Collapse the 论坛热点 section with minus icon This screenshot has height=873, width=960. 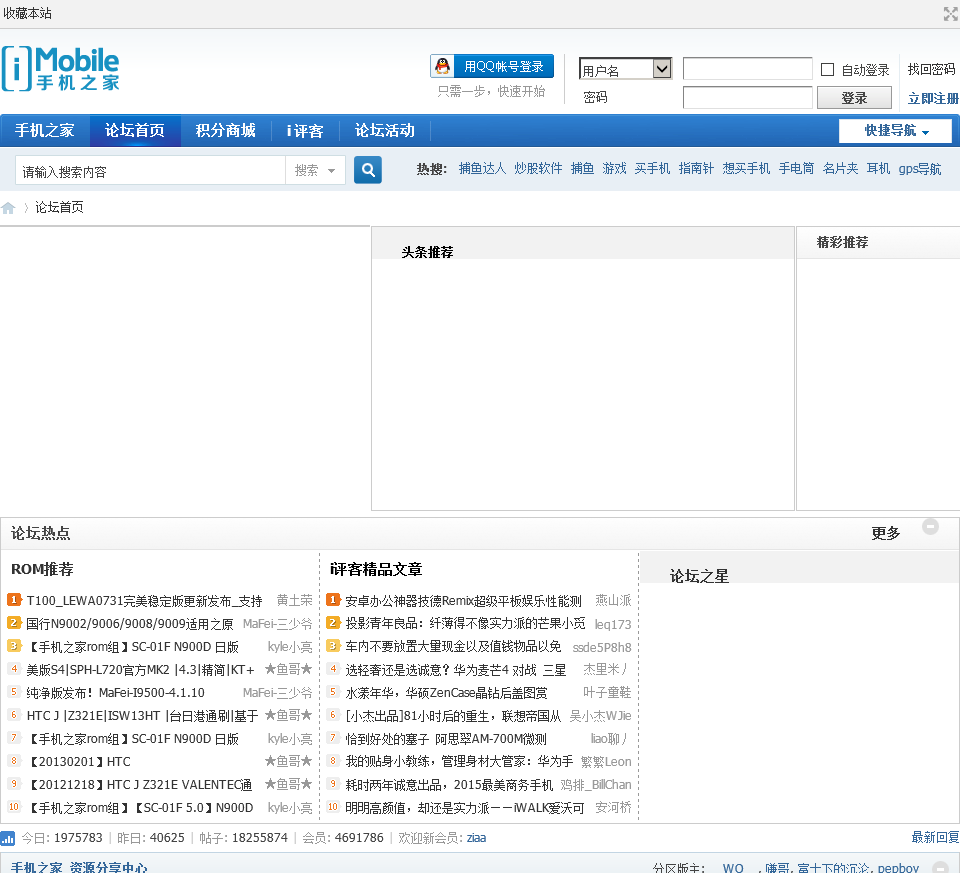tap(930, 526)
